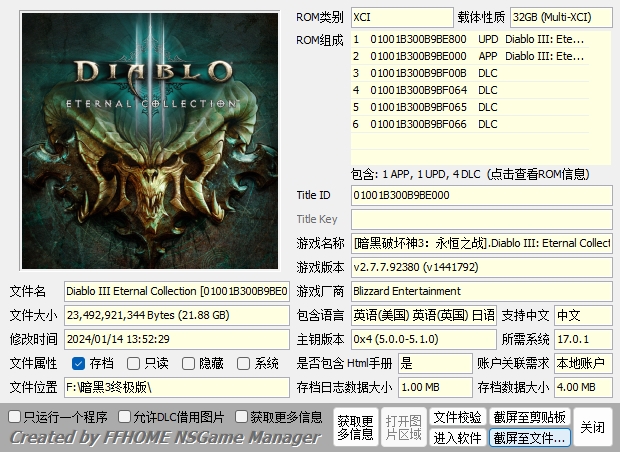This screenshot has width=620, height=452.
Task: Click 截屏至剪贴板 button
Action: 530,417
